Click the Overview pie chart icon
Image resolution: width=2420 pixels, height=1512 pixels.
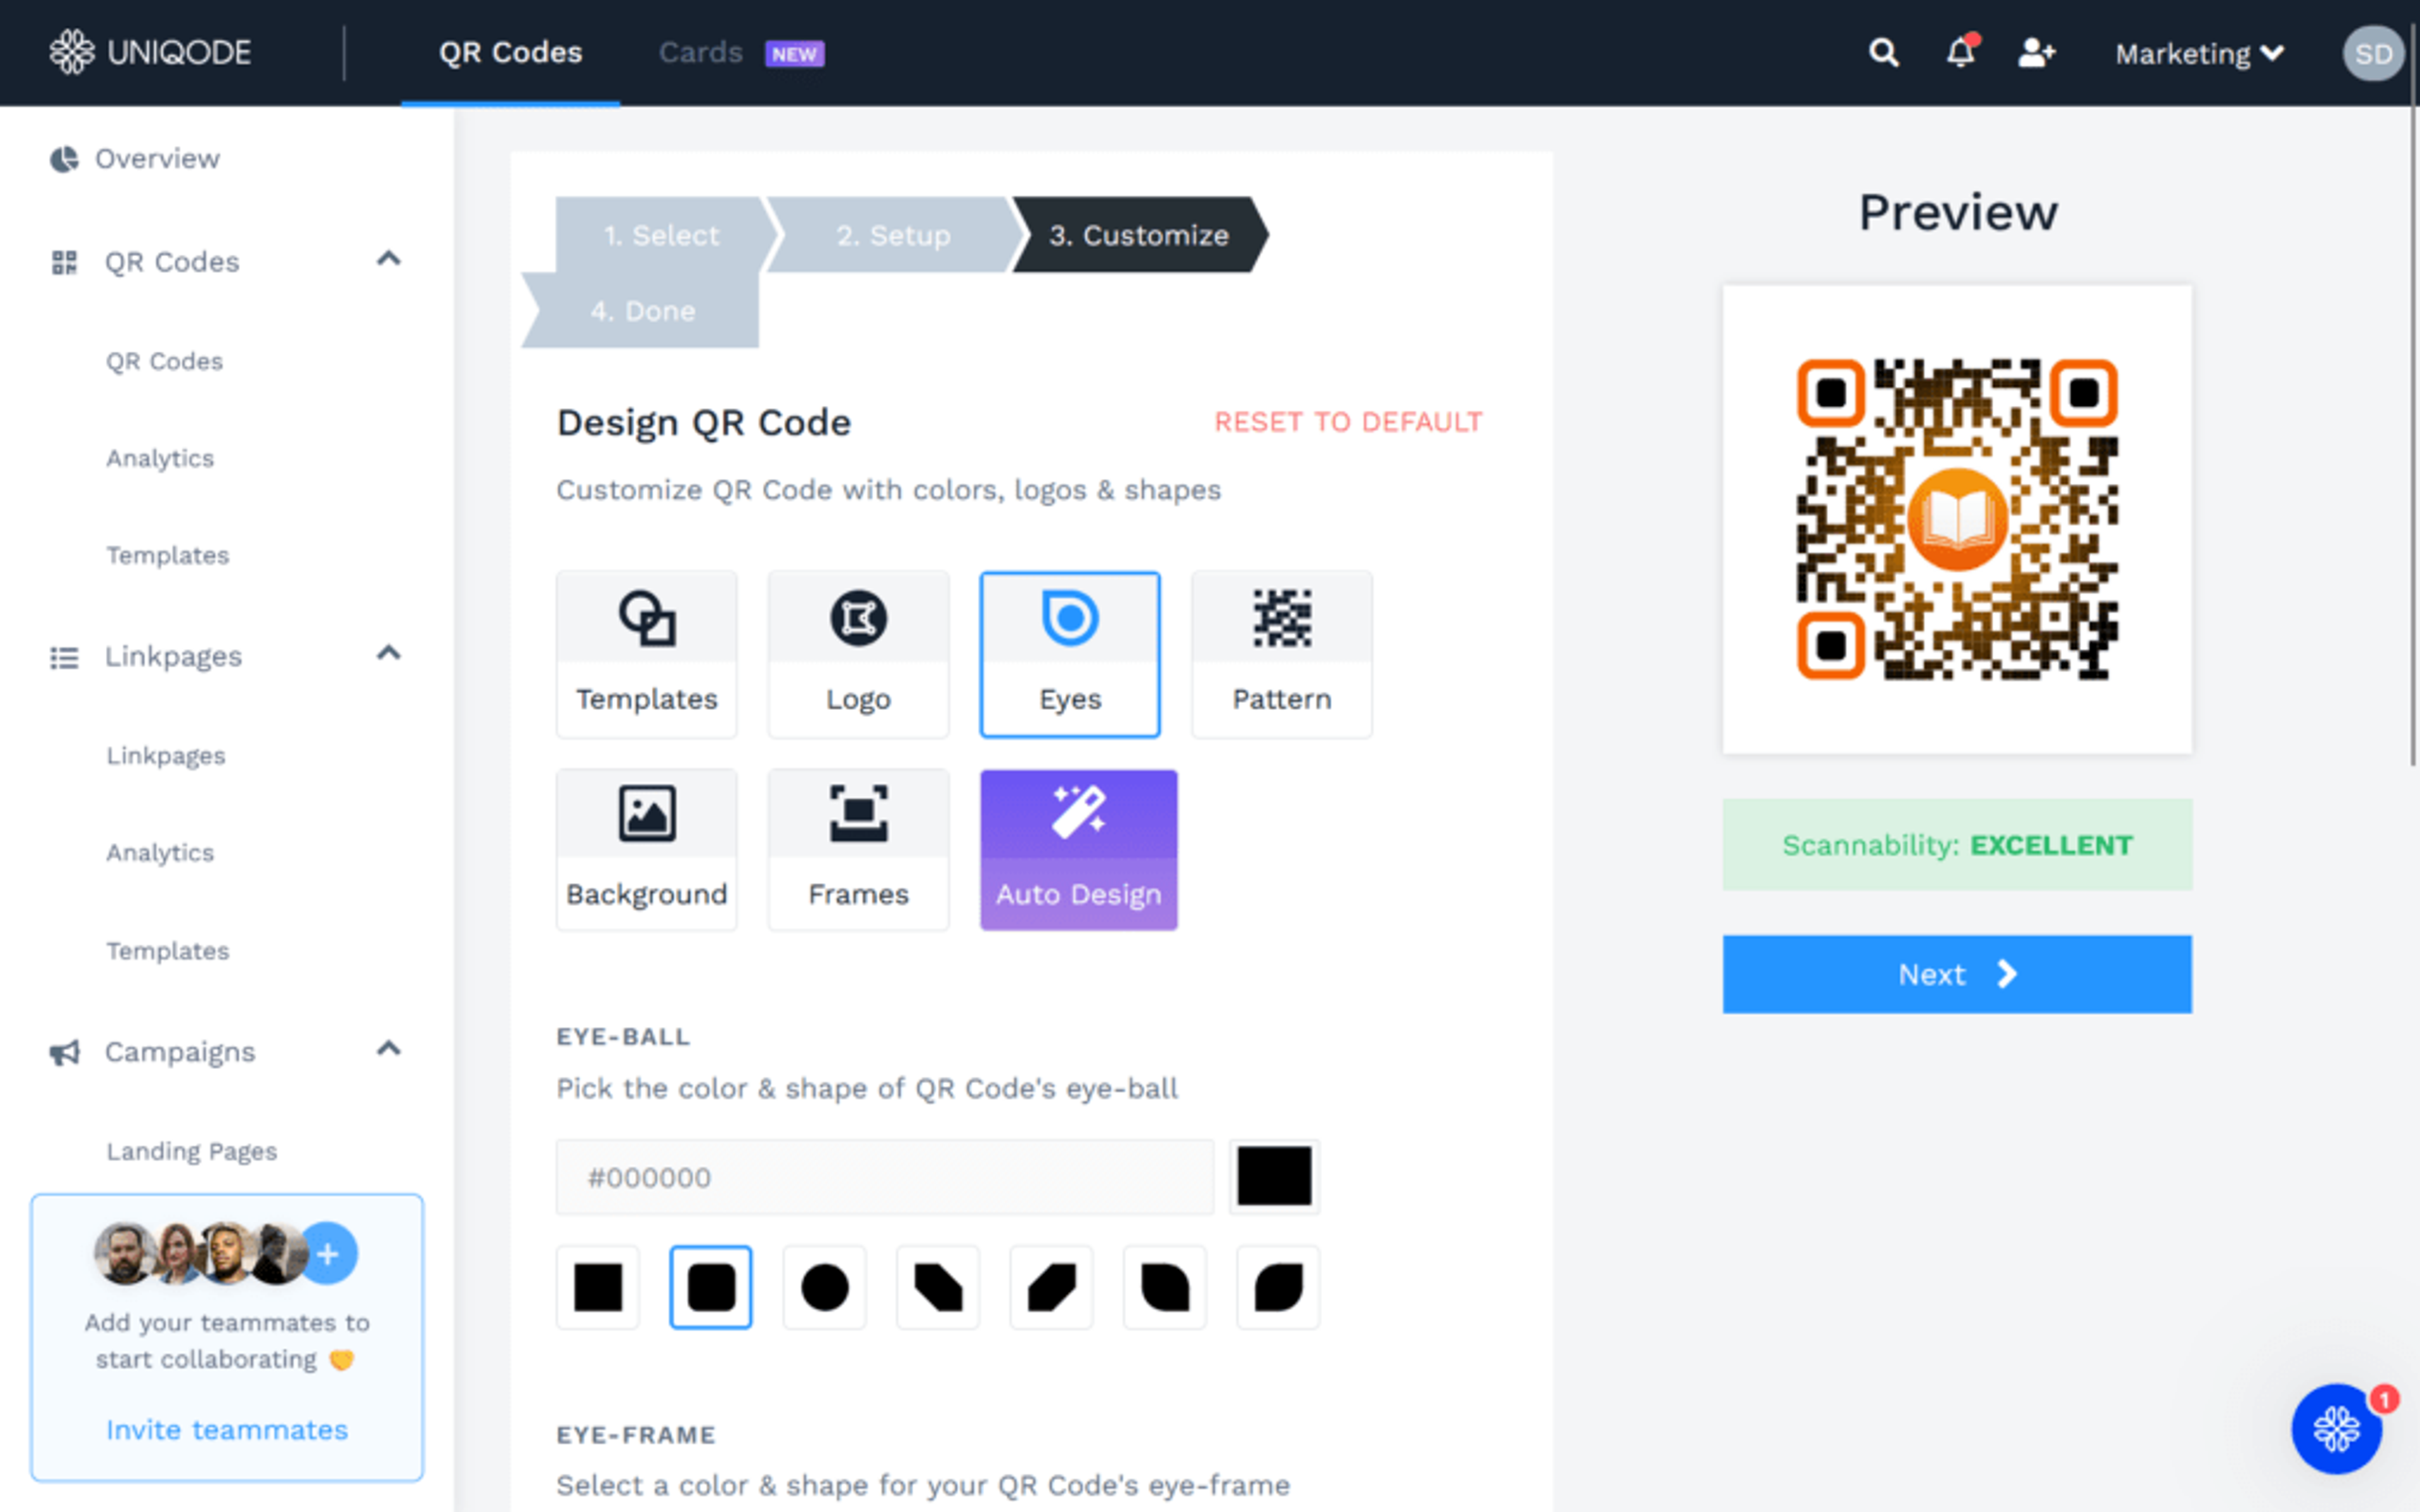[64, 159]
